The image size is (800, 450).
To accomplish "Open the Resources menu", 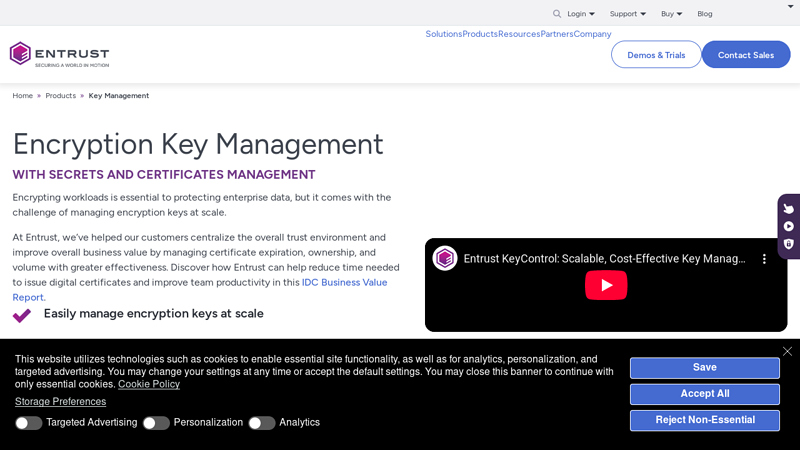I will pos(519,34).
